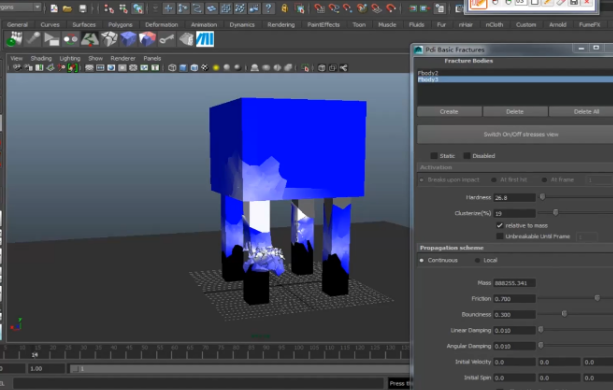The width and height of the screenshot is (613, 390).
Task: Enable snap to points magnet icon
Action: [348, 8]
